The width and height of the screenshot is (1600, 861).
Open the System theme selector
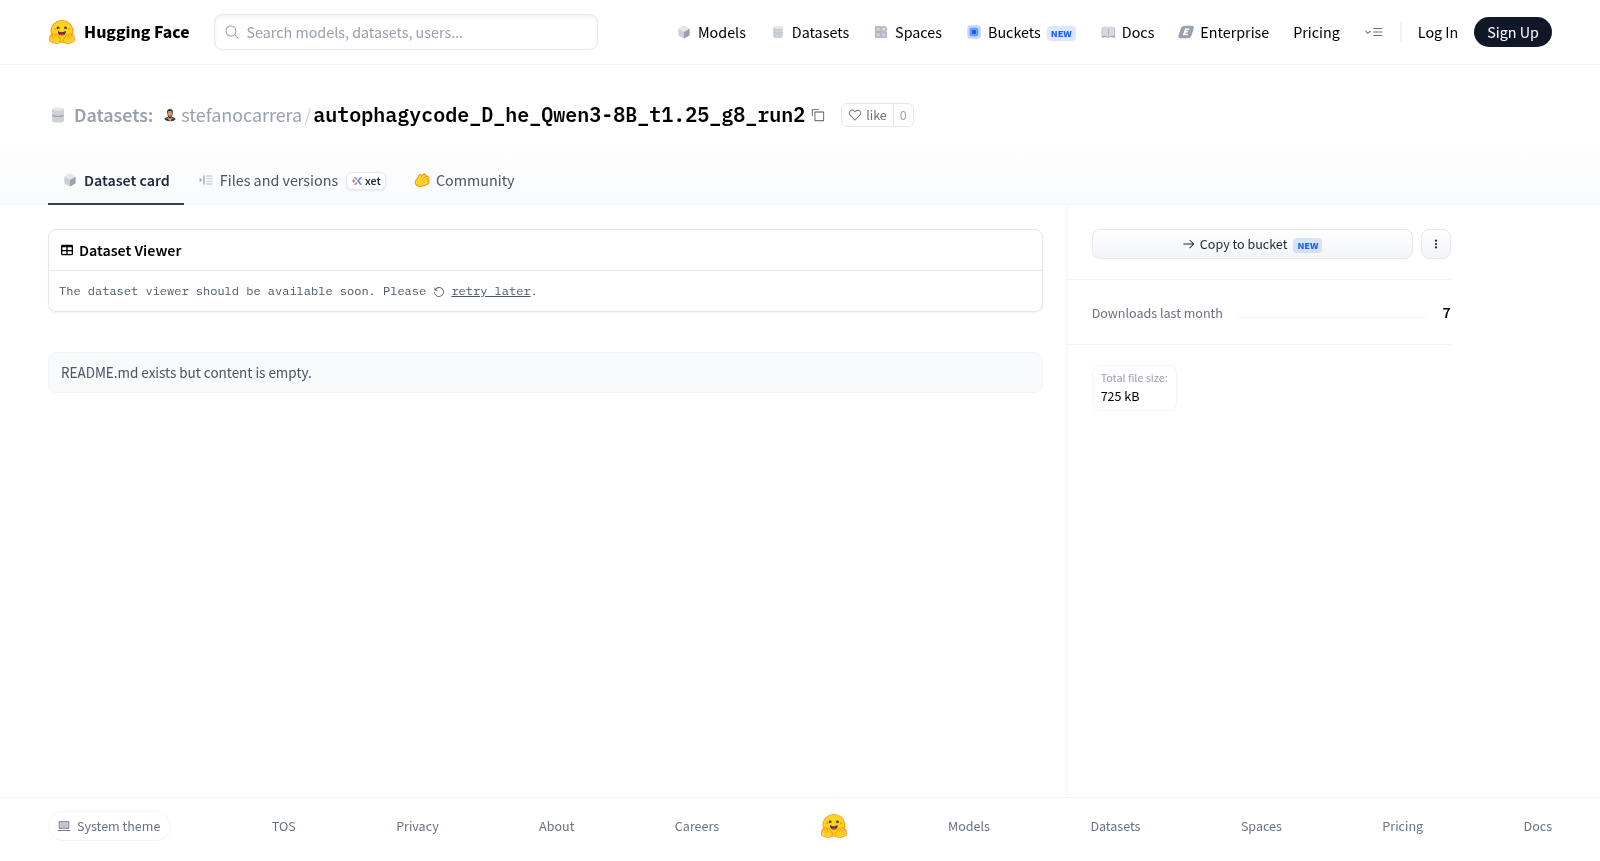coord(109,826)
